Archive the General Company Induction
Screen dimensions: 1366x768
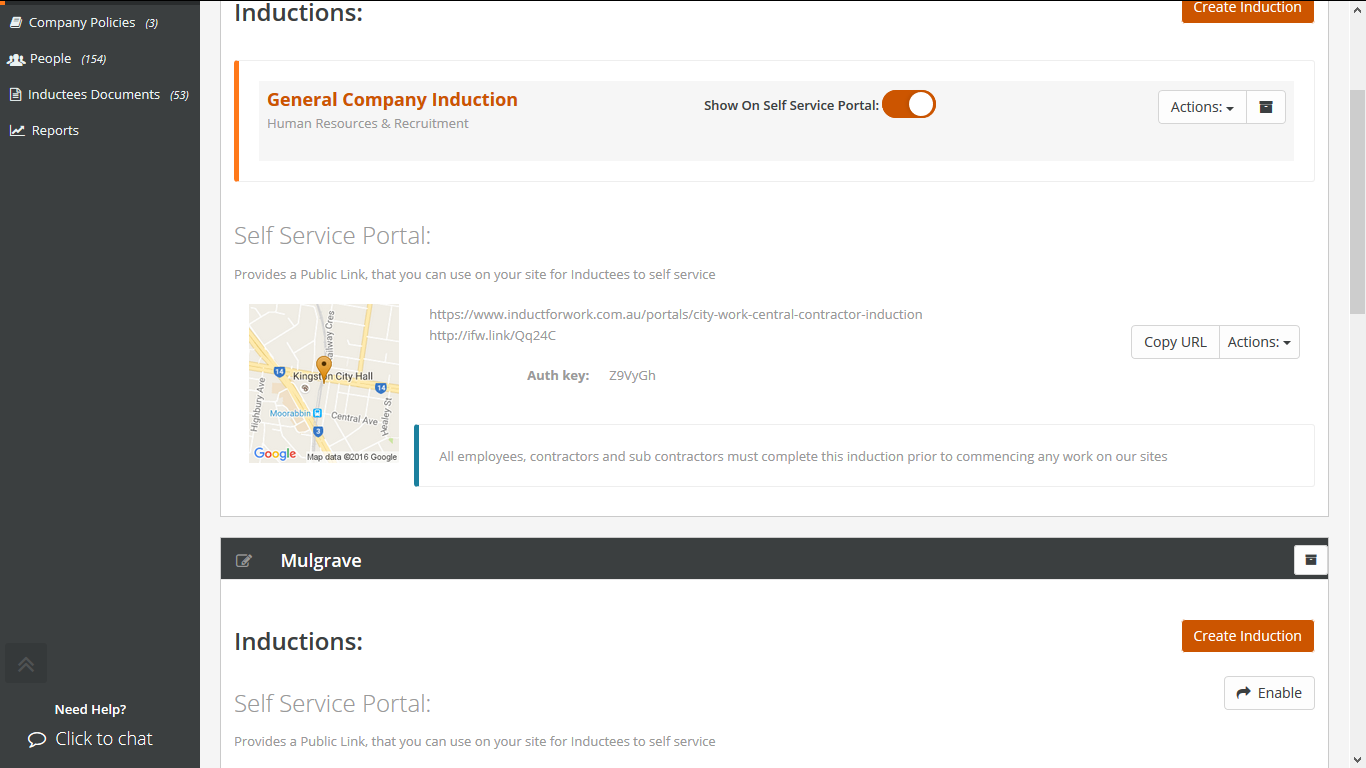(x=1265, y=107)
